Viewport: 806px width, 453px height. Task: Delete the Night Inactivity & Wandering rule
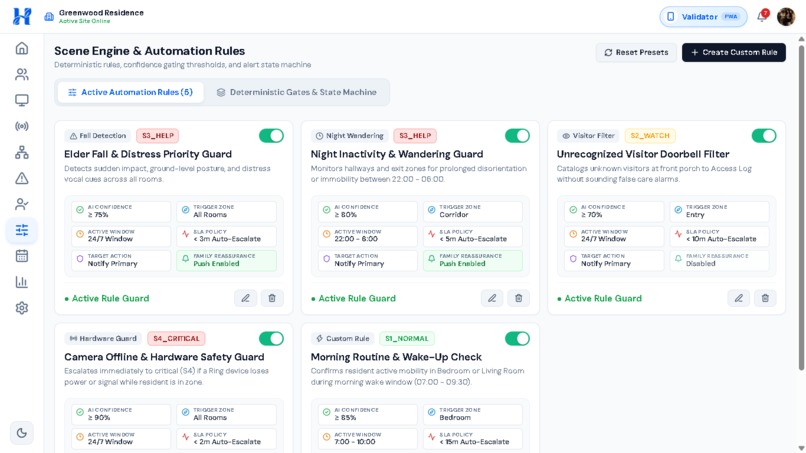tap(519, 298)
